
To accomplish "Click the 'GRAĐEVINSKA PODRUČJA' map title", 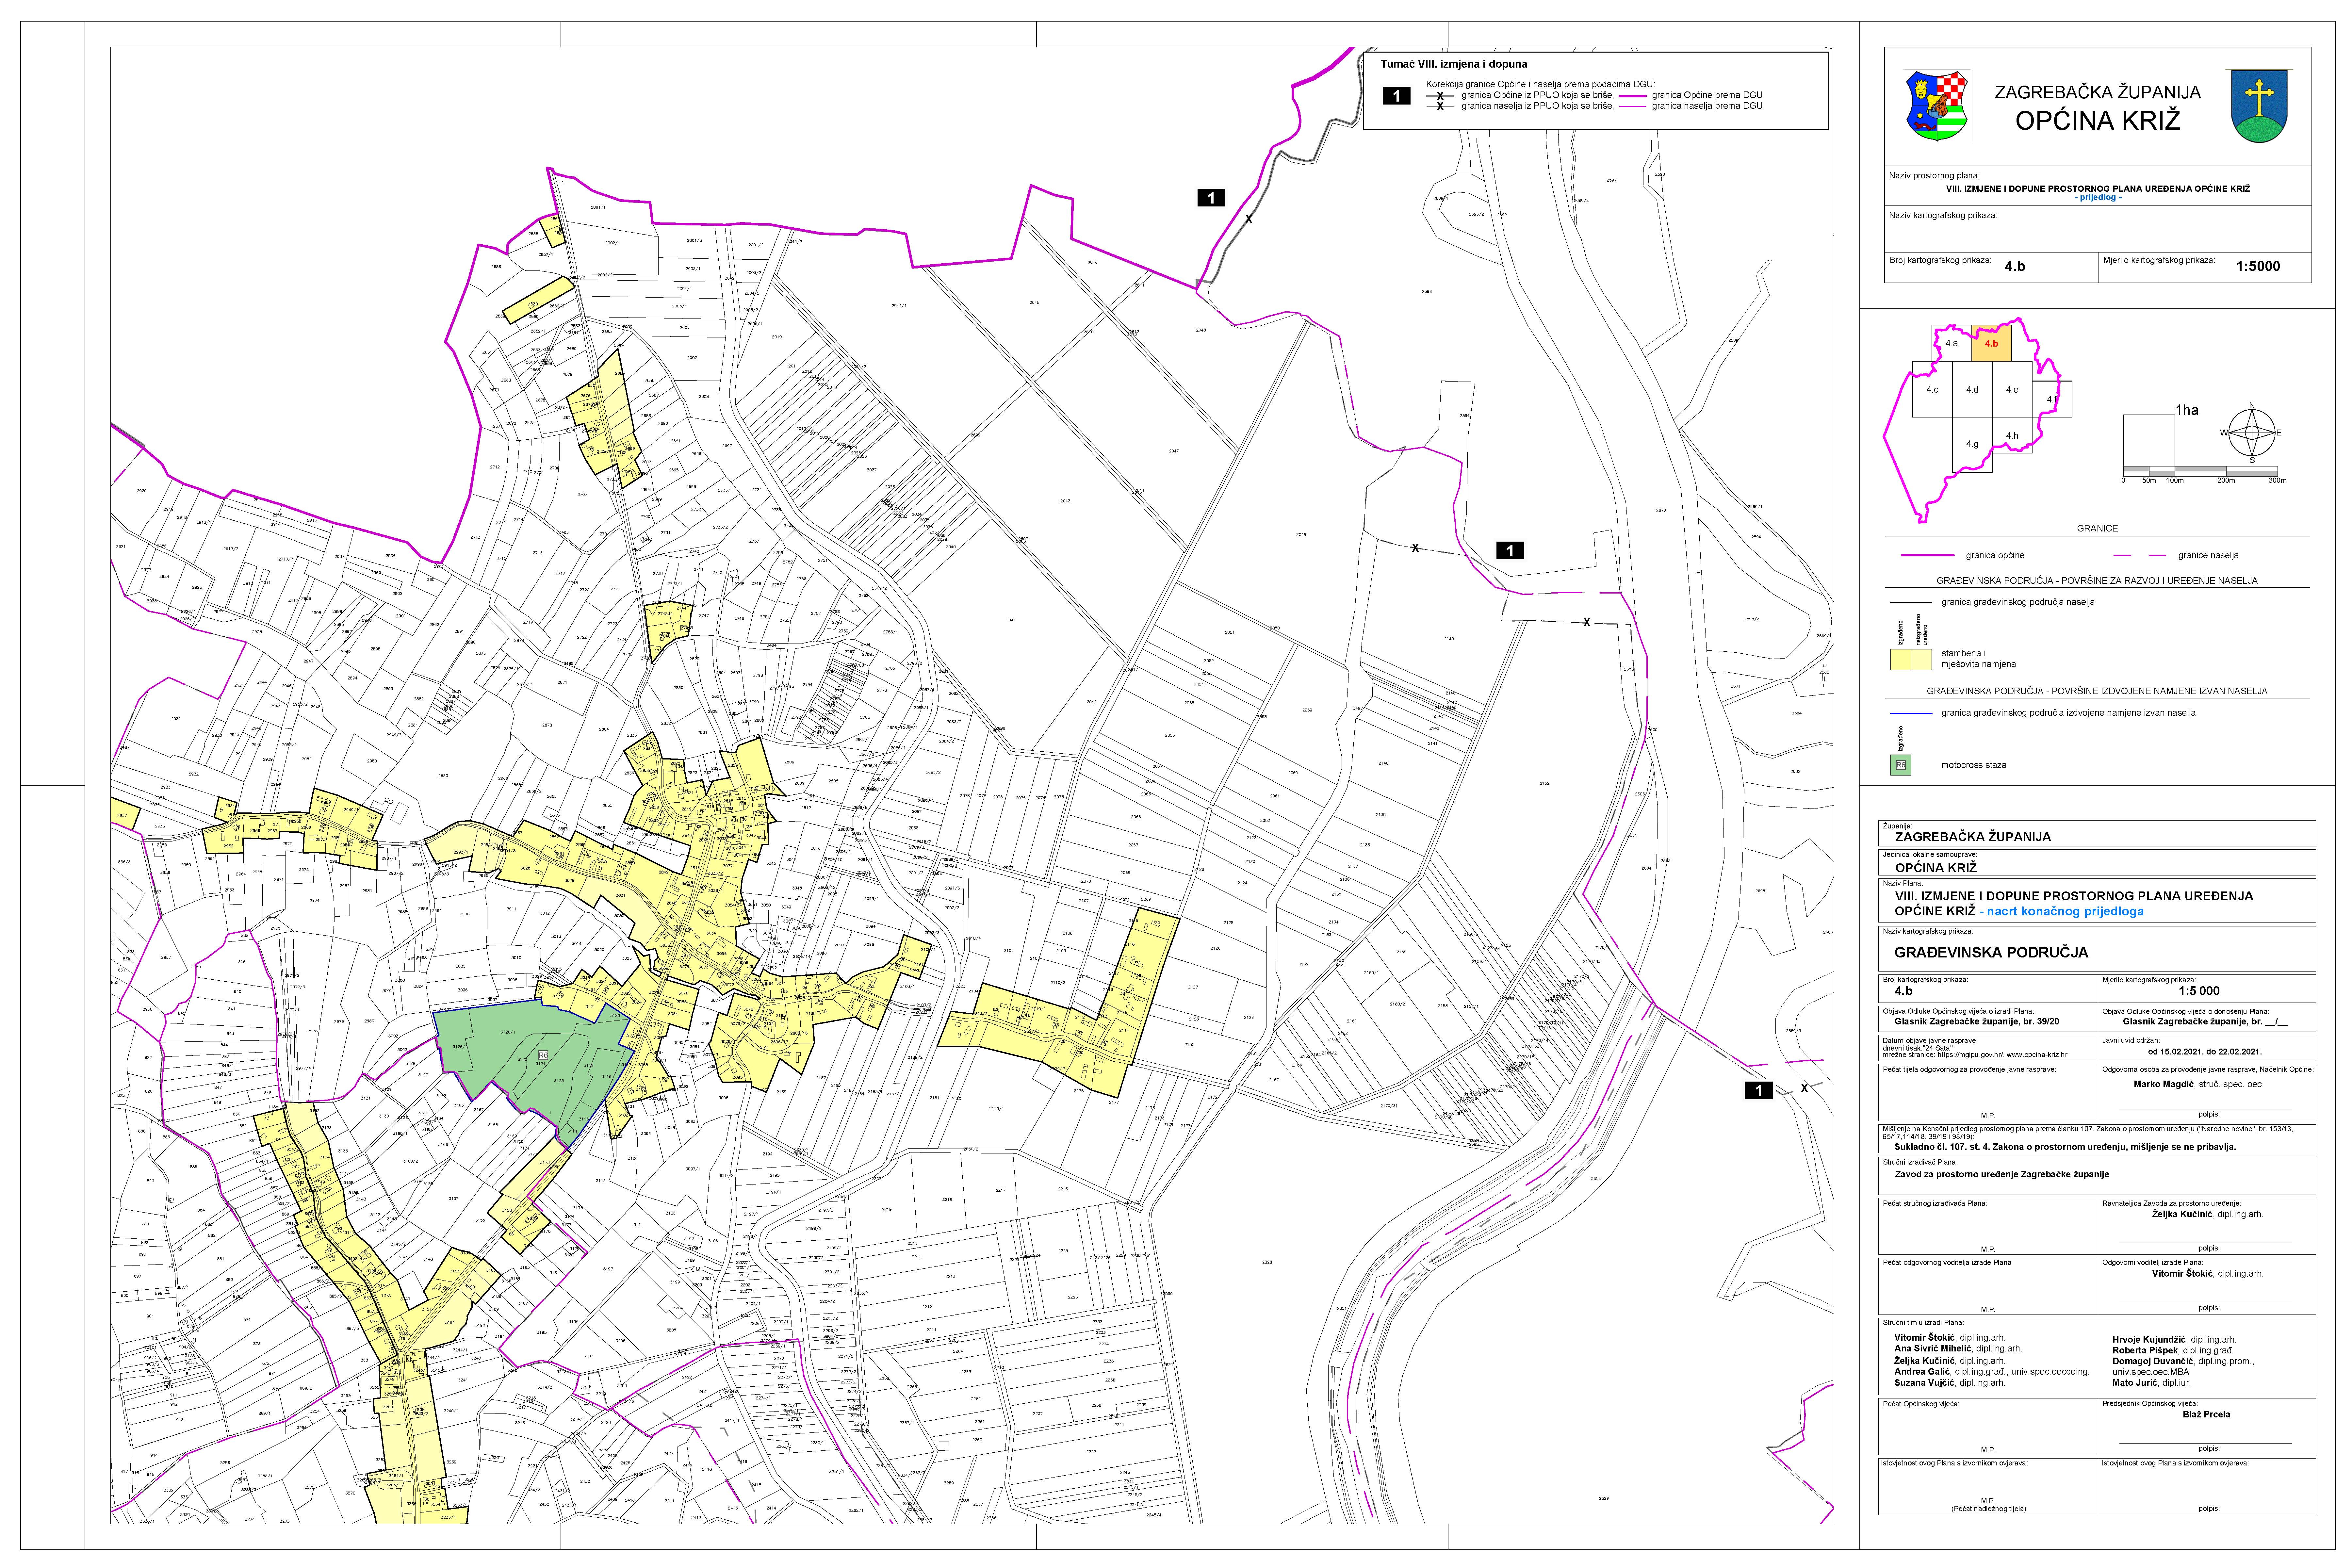I will (1991, 952).
